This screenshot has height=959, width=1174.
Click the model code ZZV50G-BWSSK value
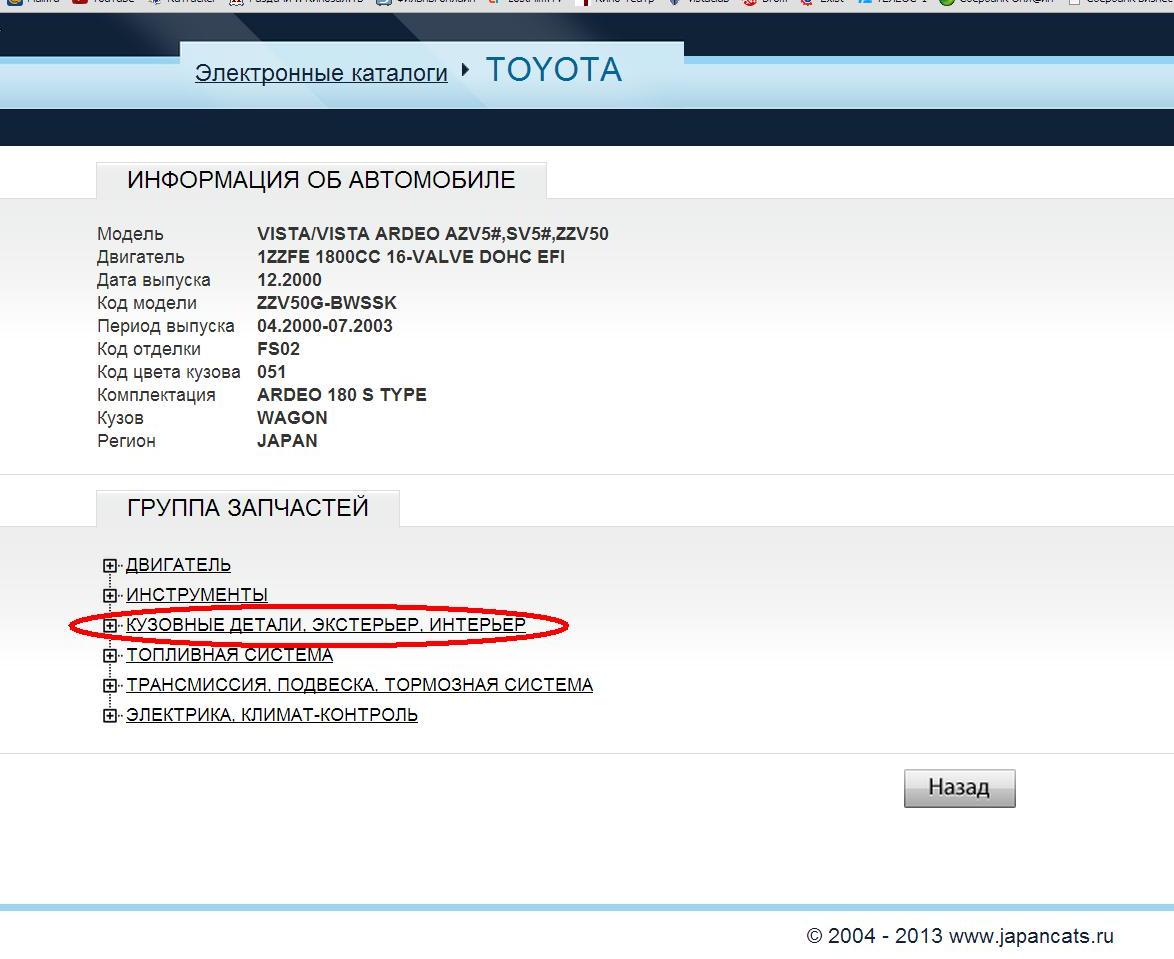(x=327, y=303)
